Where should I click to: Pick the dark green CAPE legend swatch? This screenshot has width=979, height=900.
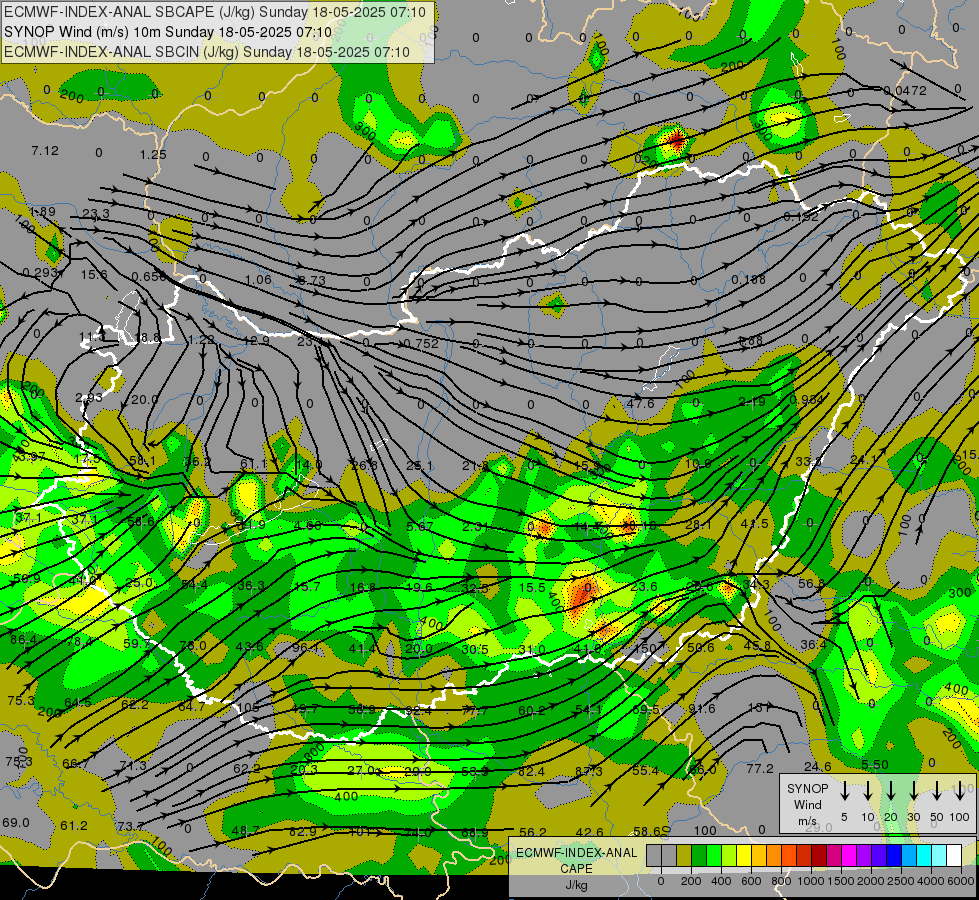[699, 856]
